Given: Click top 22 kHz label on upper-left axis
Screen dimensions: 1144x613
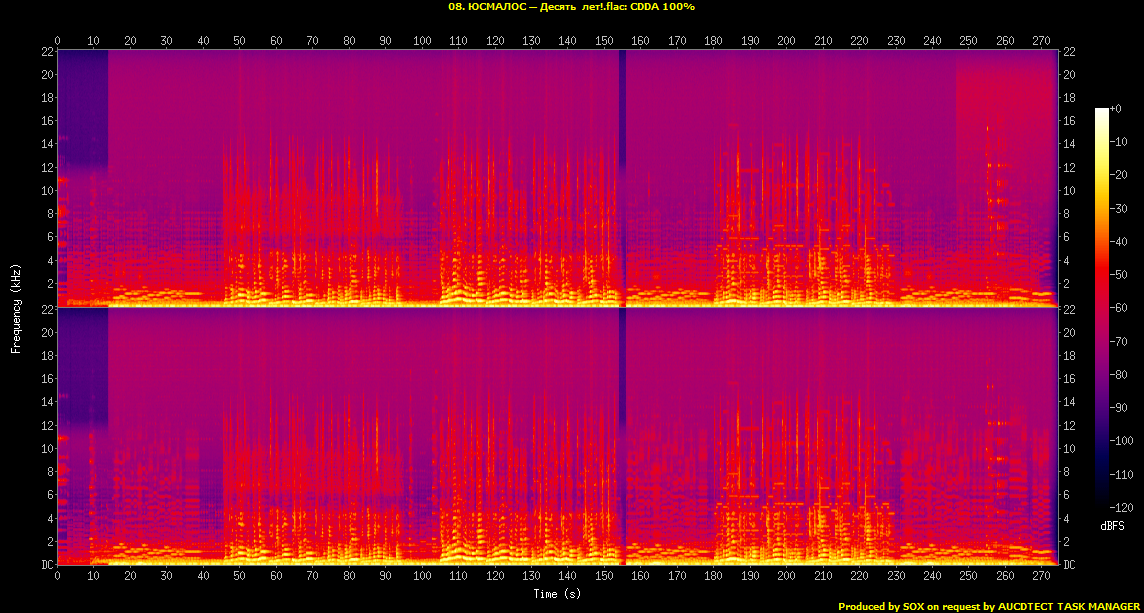Looking at the screenshot, I should tap(47, 51).
